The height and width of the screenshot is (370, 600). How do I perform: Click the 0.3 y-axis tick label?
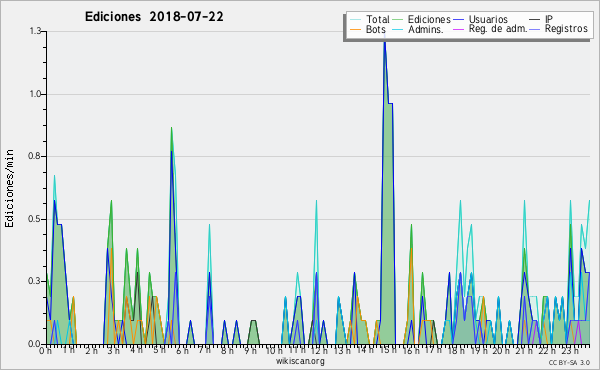tap(35, 281)
